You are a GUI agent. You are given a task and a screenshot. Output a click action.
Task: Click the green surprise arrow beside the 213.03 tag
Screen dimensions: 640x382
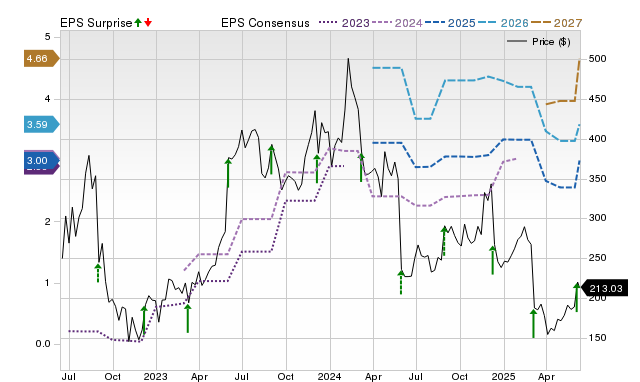click(576, 297)
